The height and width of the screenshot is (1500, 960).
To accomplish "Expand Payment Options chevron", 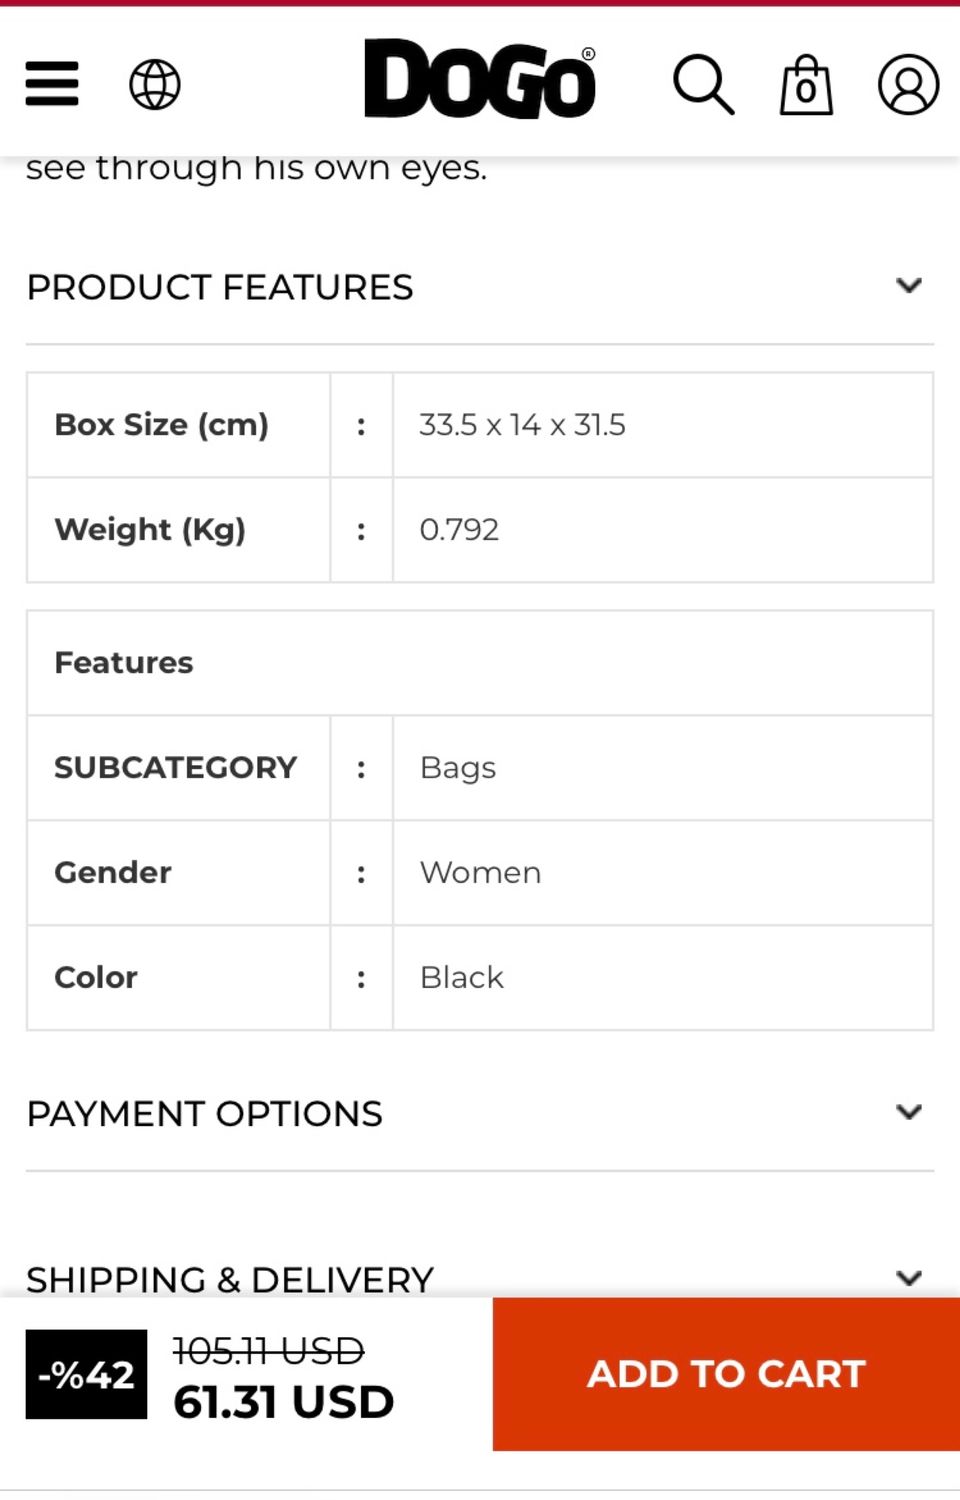I will [x=909, y=1112].
